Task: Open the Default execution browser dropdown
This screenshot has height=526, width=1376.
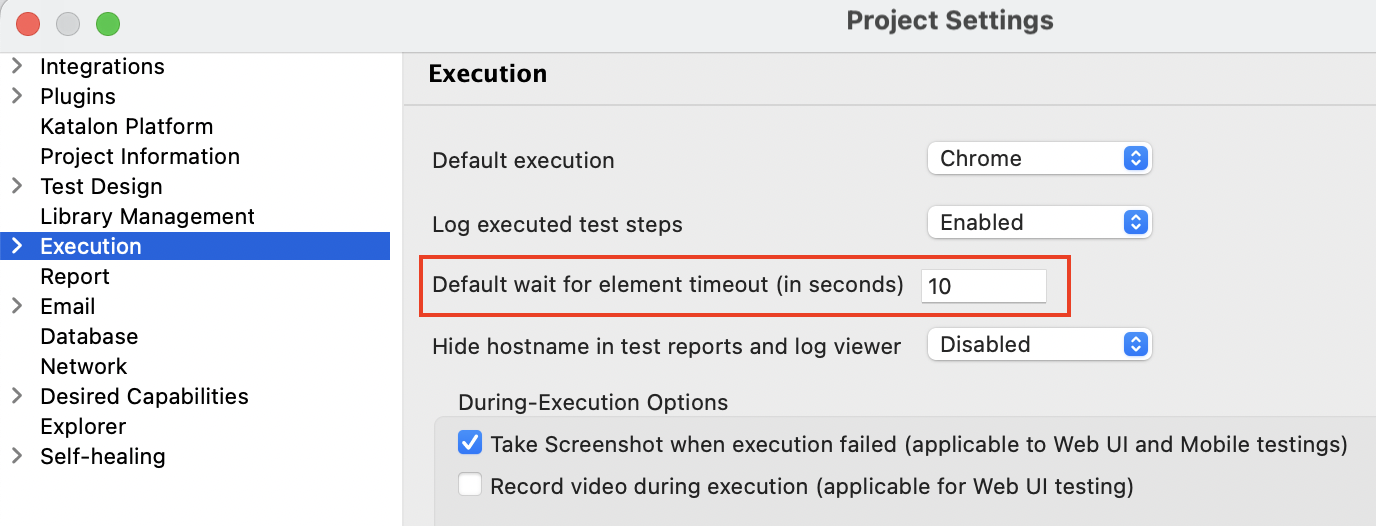Action: coord(1039,158)
